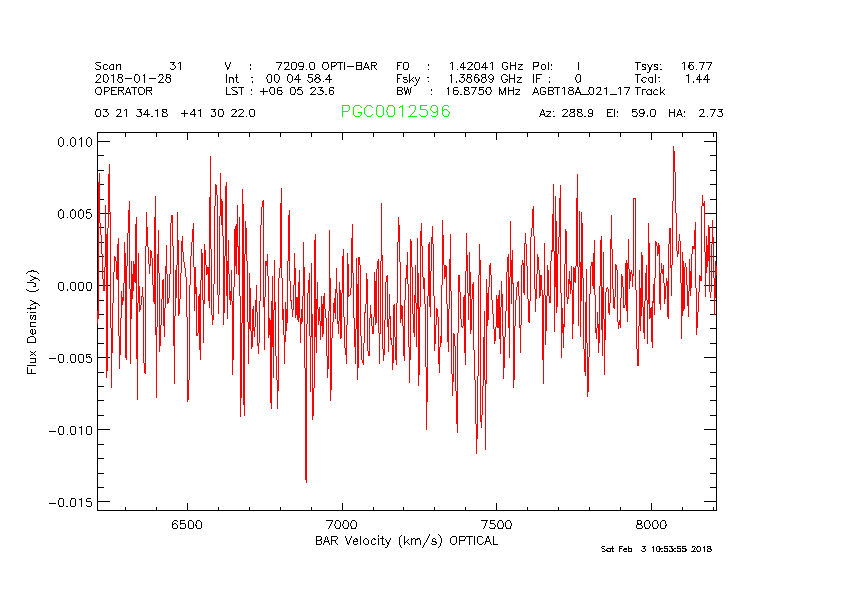
Task: Select the Scan 31 label
Action: point(138,66)
